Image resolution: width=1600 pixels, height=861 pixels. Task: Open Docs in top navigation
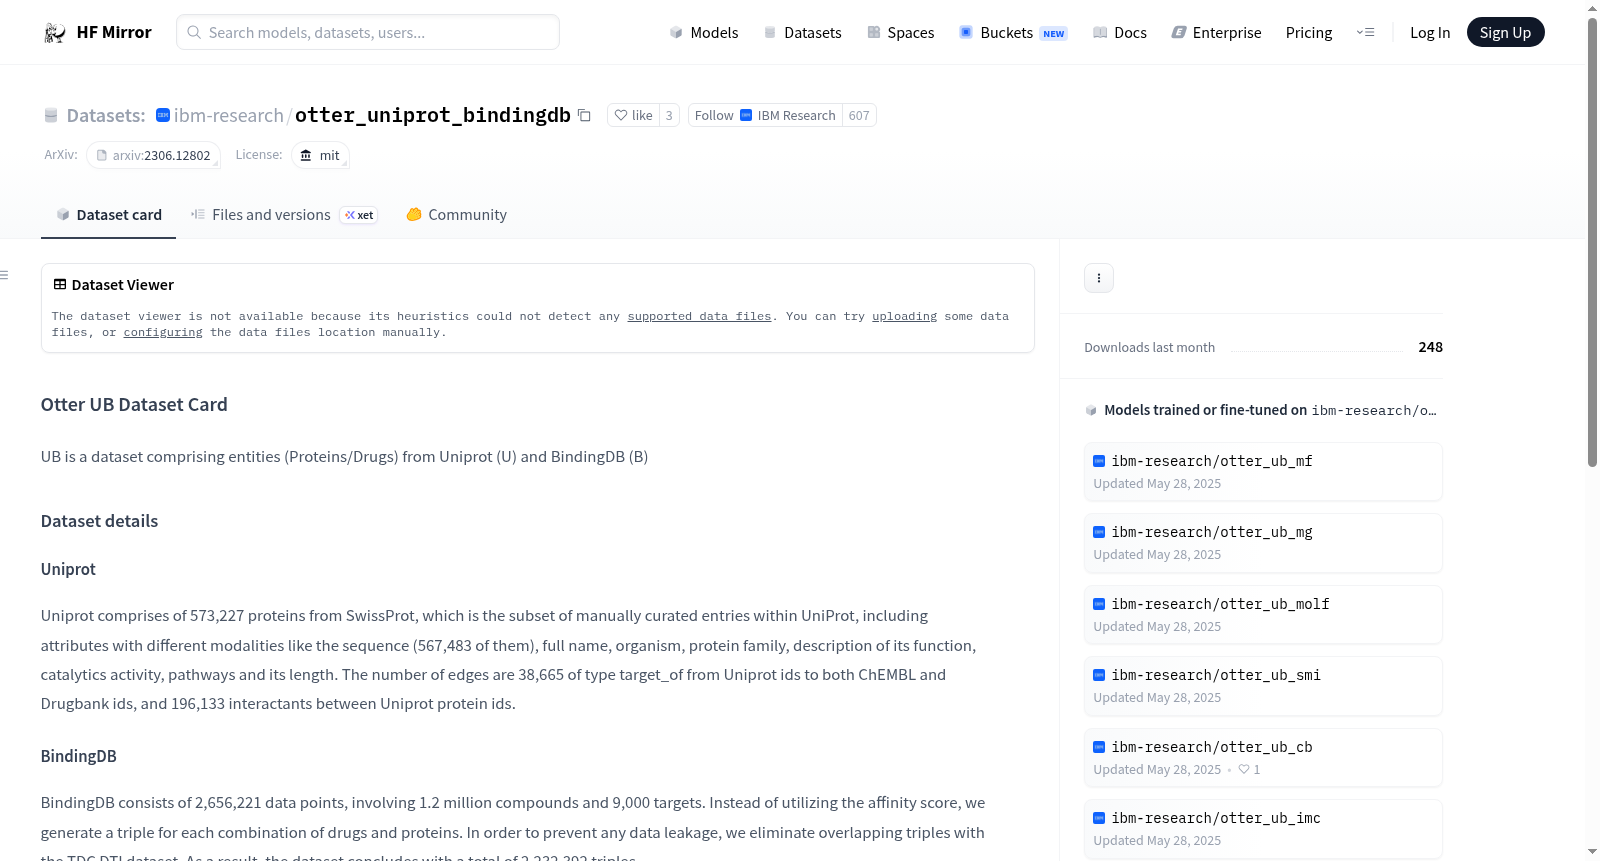tap(1120, 33)
